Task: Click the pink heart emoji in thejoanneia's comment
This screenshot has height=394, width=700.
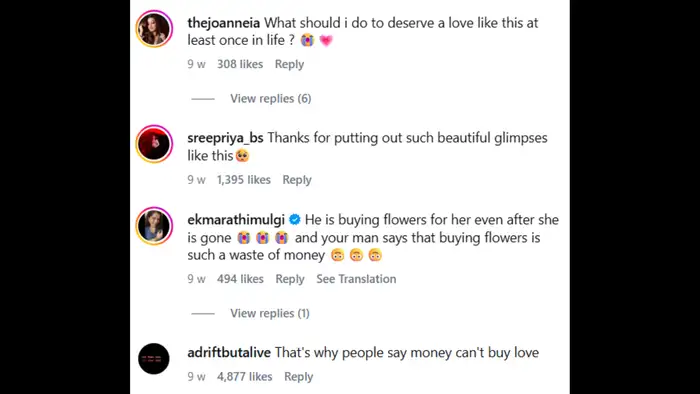Action: point(326,41)
